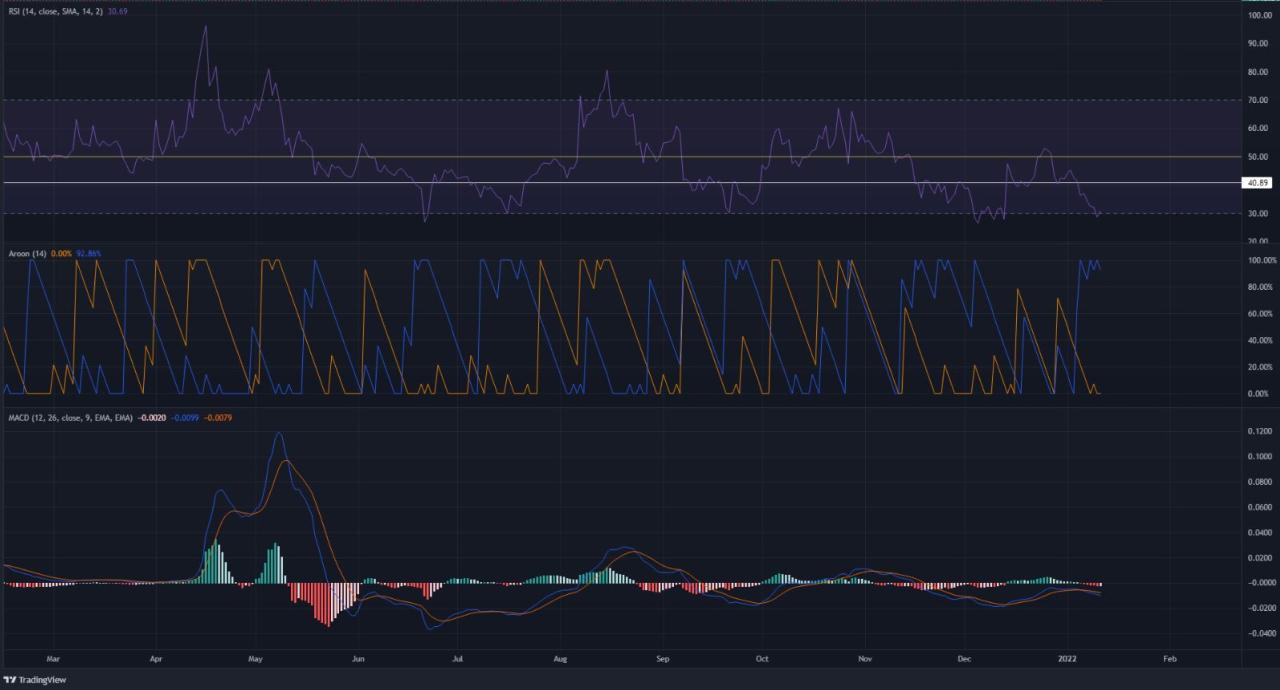Click the Nov label on time axis
This screenshot has width=1280, height=690.
pos(866,659)
